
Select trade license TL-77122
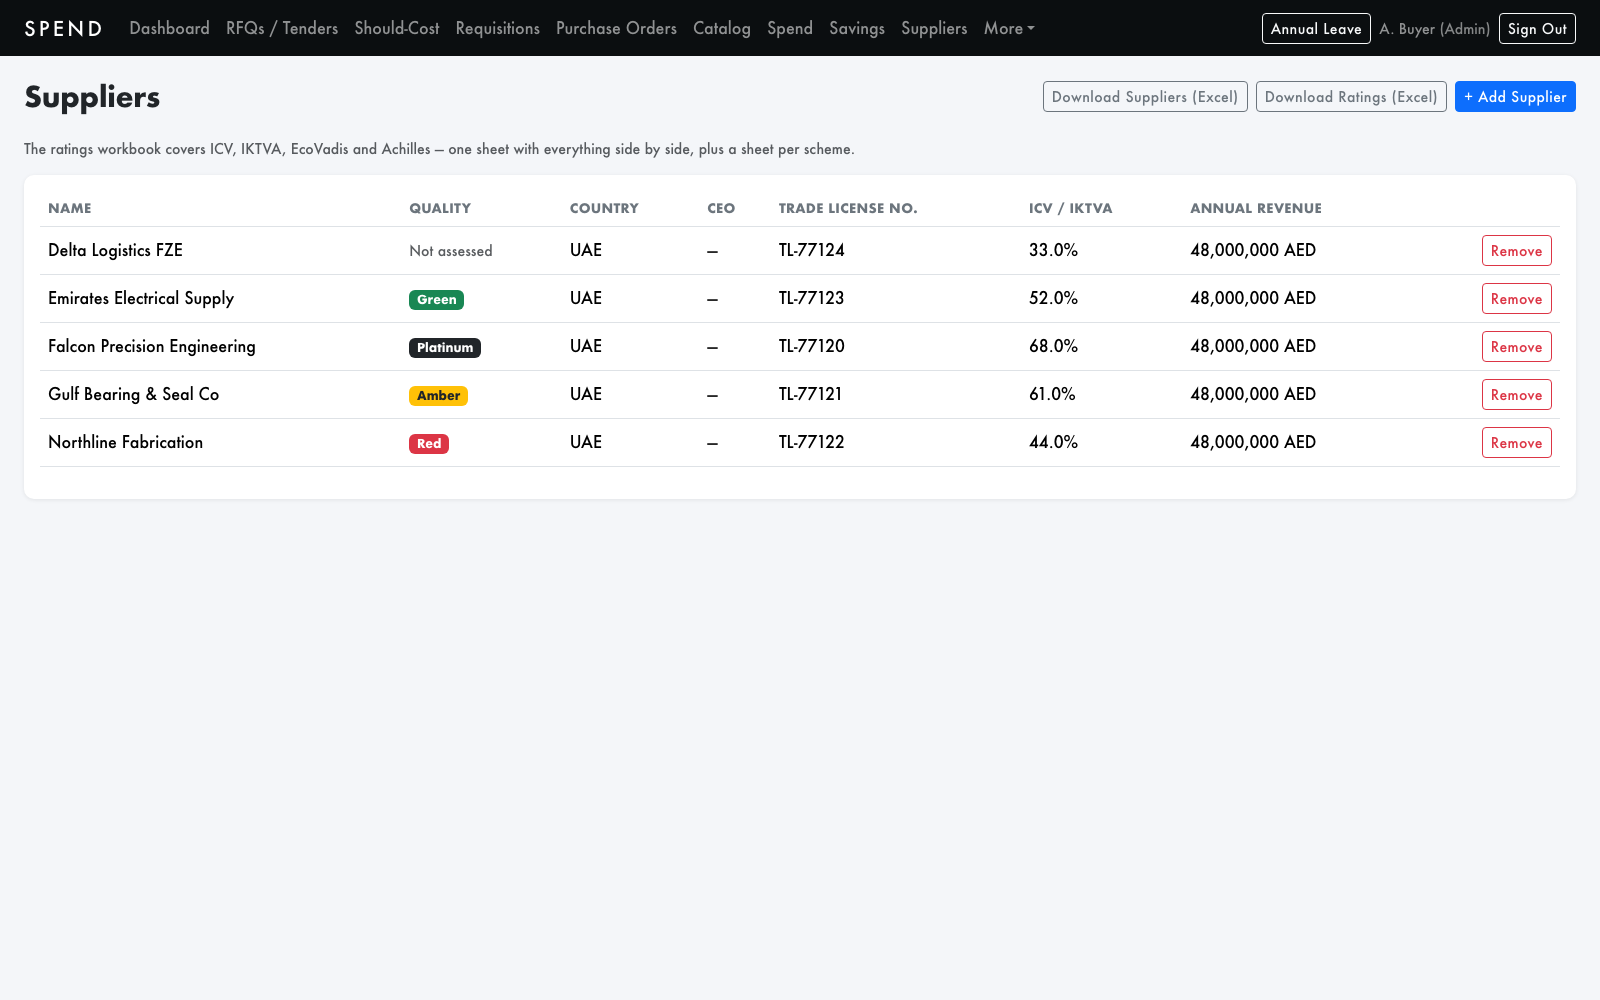point(812,442)
